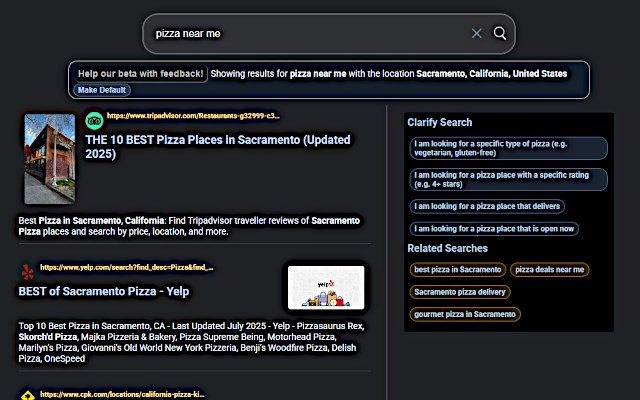Select 'pizza place that is open now' option
This screenshot has height=400, width=640.
click(494, 229)
